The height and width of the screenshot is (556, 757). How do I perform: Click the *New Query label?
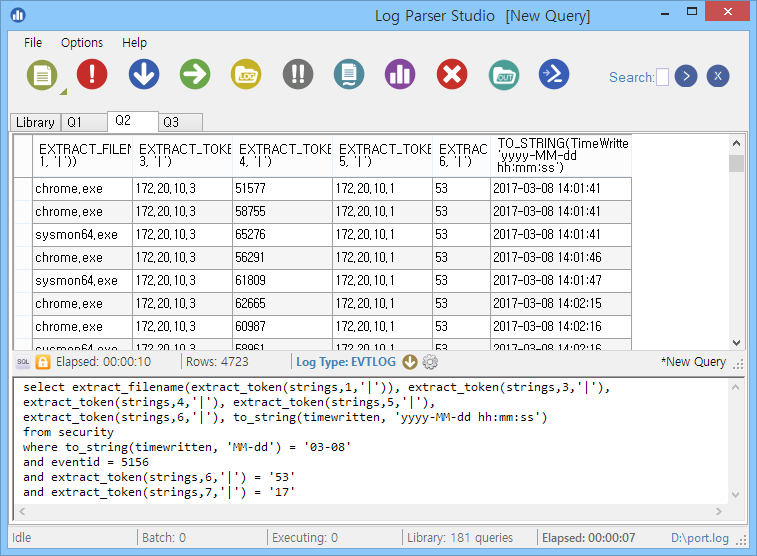[x=693, y=362]
